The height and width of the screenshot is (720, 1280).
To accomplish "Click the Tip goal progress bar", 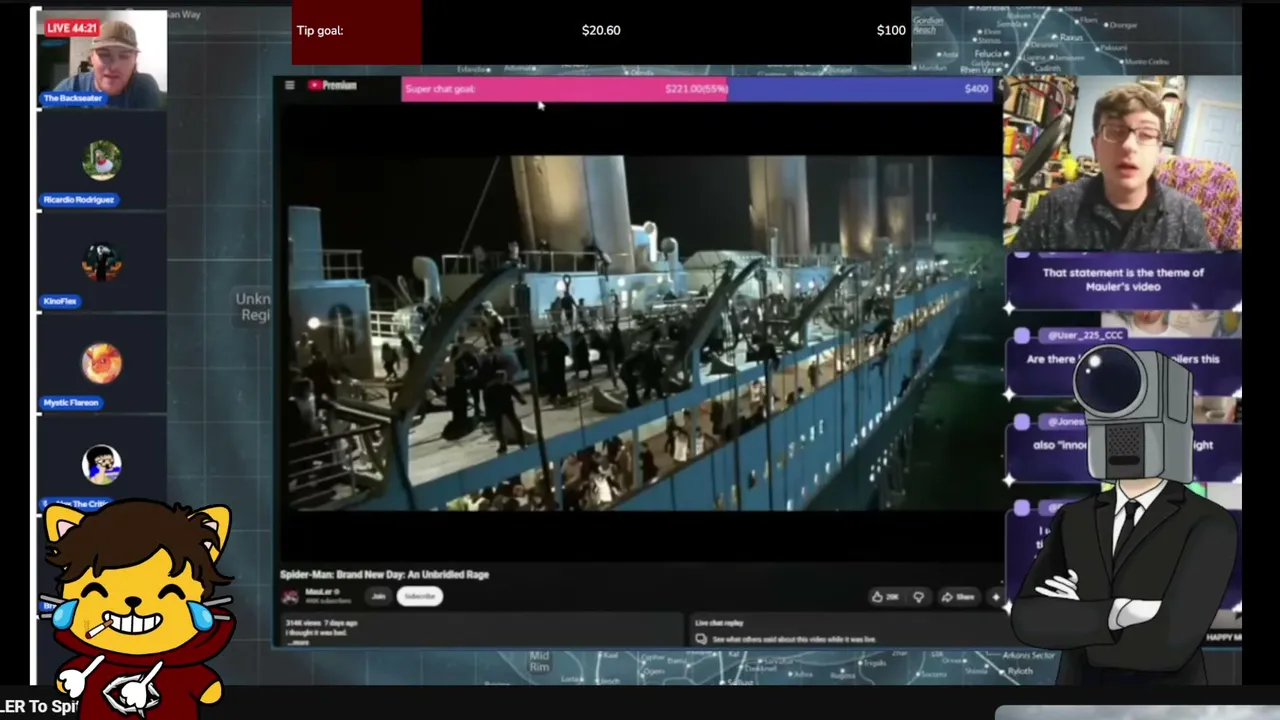I will 601,31.
